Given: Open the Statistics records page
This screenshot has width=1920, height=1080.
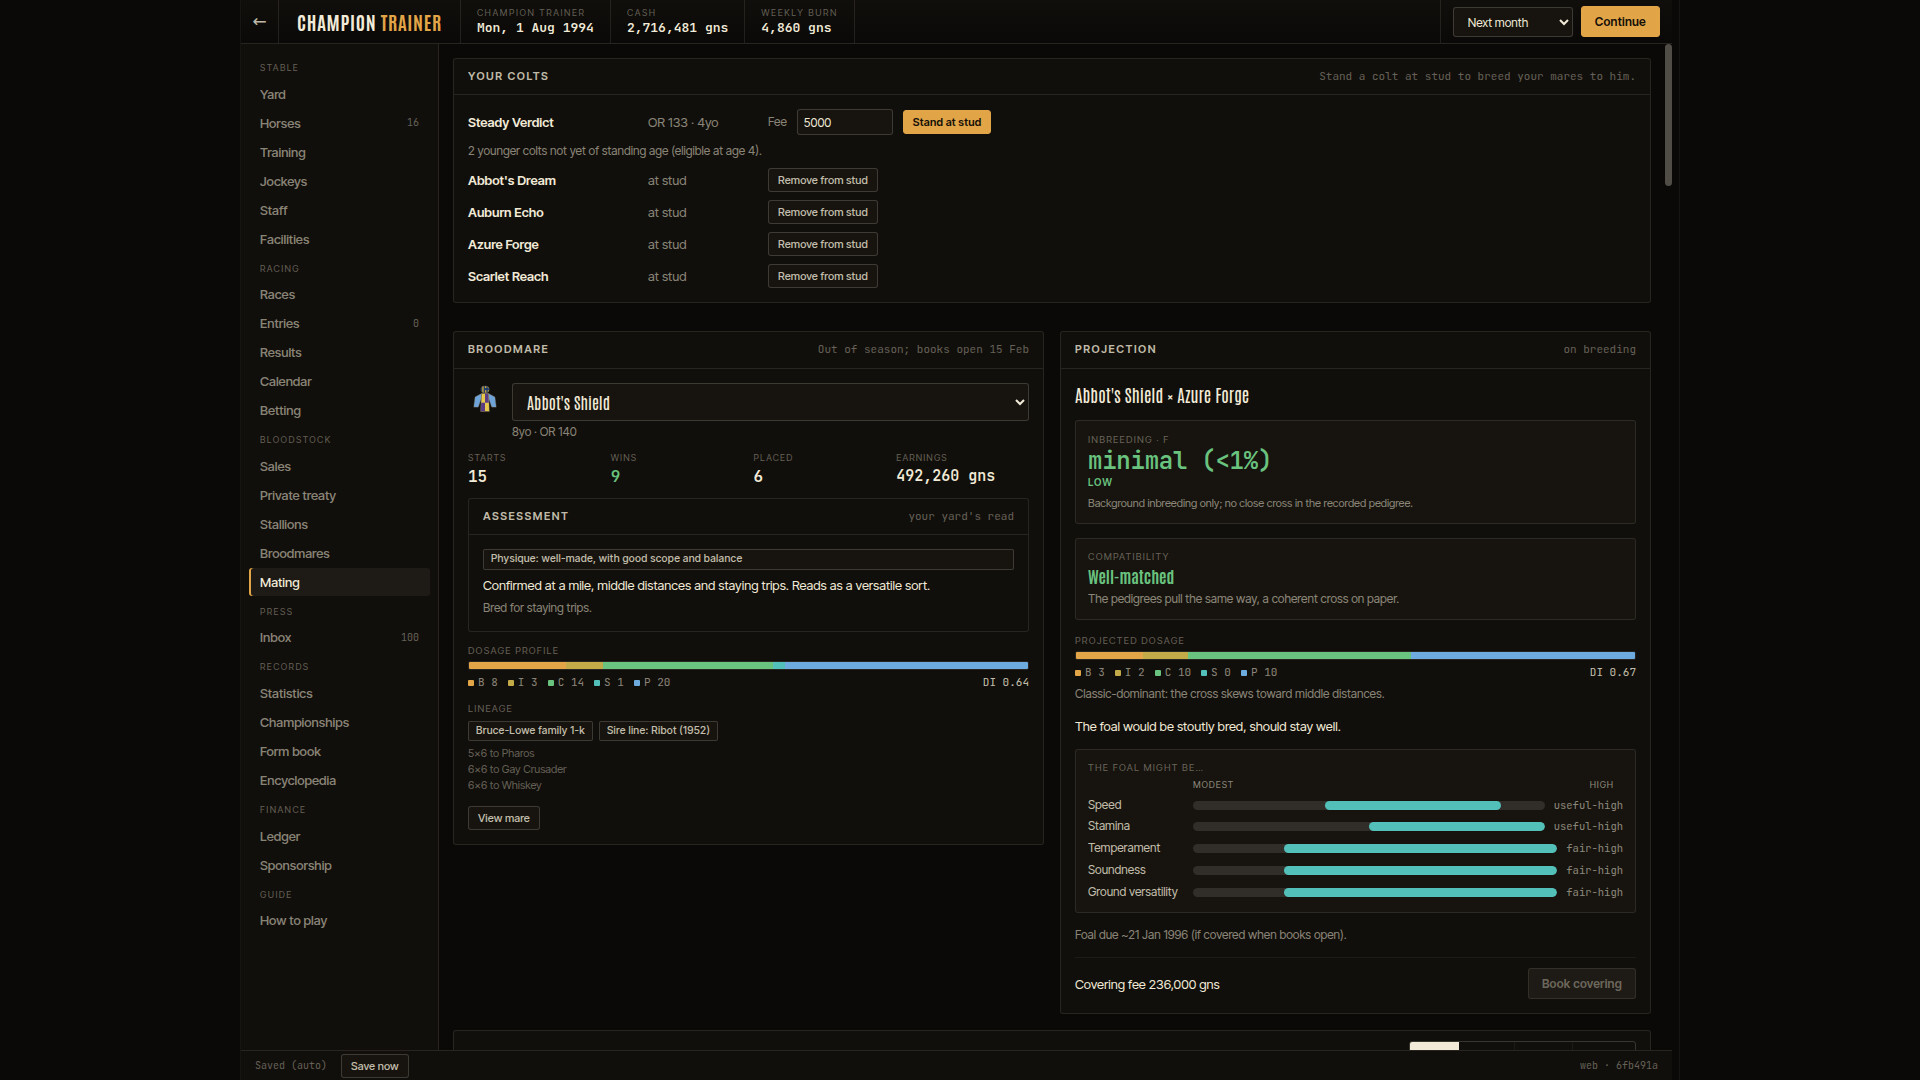Looking at the screenshot, I should tap(339, 694).
